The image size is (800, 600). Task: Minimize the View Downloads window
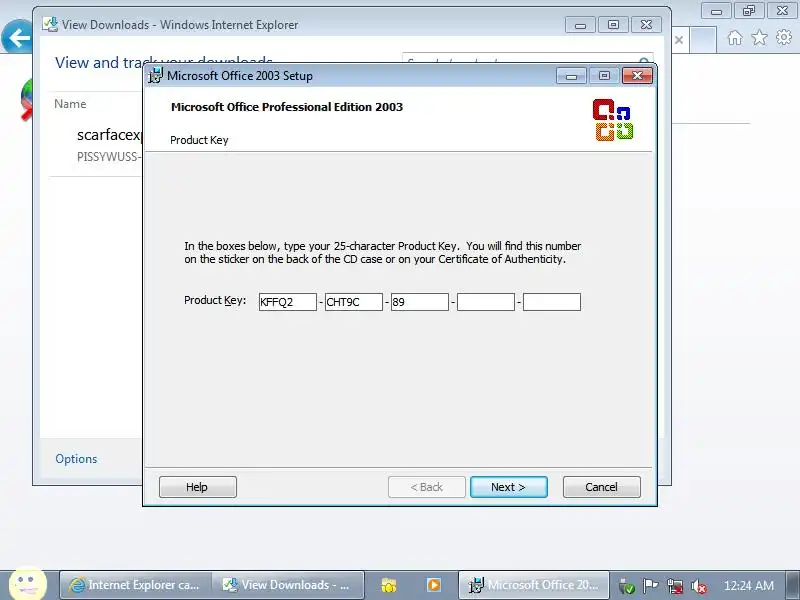click(580, 24)
